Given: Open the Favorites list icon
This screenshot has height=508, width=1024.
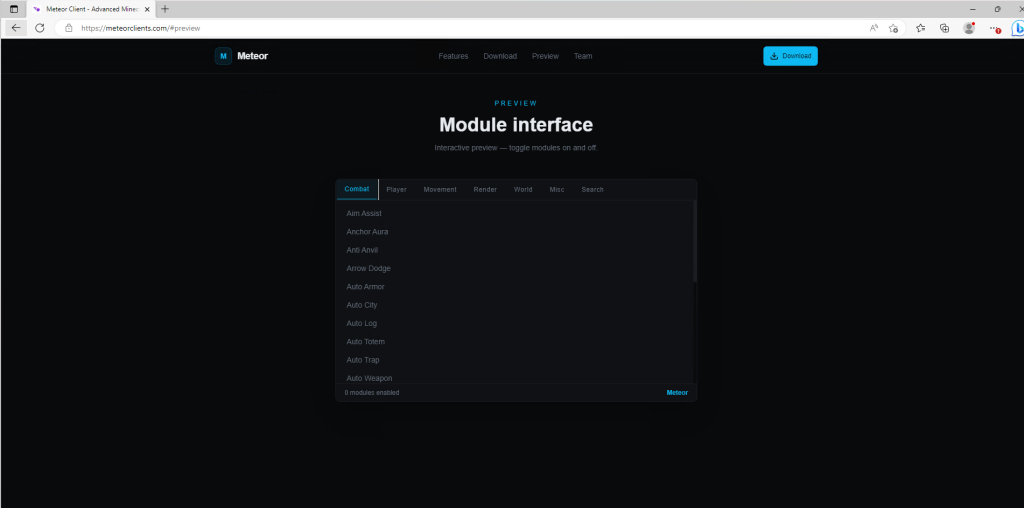Looking at the screenshot, I should (921, 28).
